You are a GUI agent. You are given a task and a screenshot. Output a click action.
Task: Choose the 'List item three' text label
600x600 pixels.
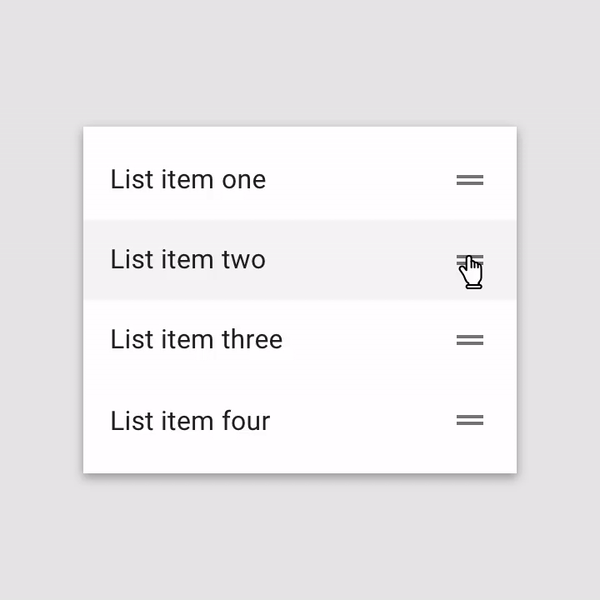coord(196,339)
